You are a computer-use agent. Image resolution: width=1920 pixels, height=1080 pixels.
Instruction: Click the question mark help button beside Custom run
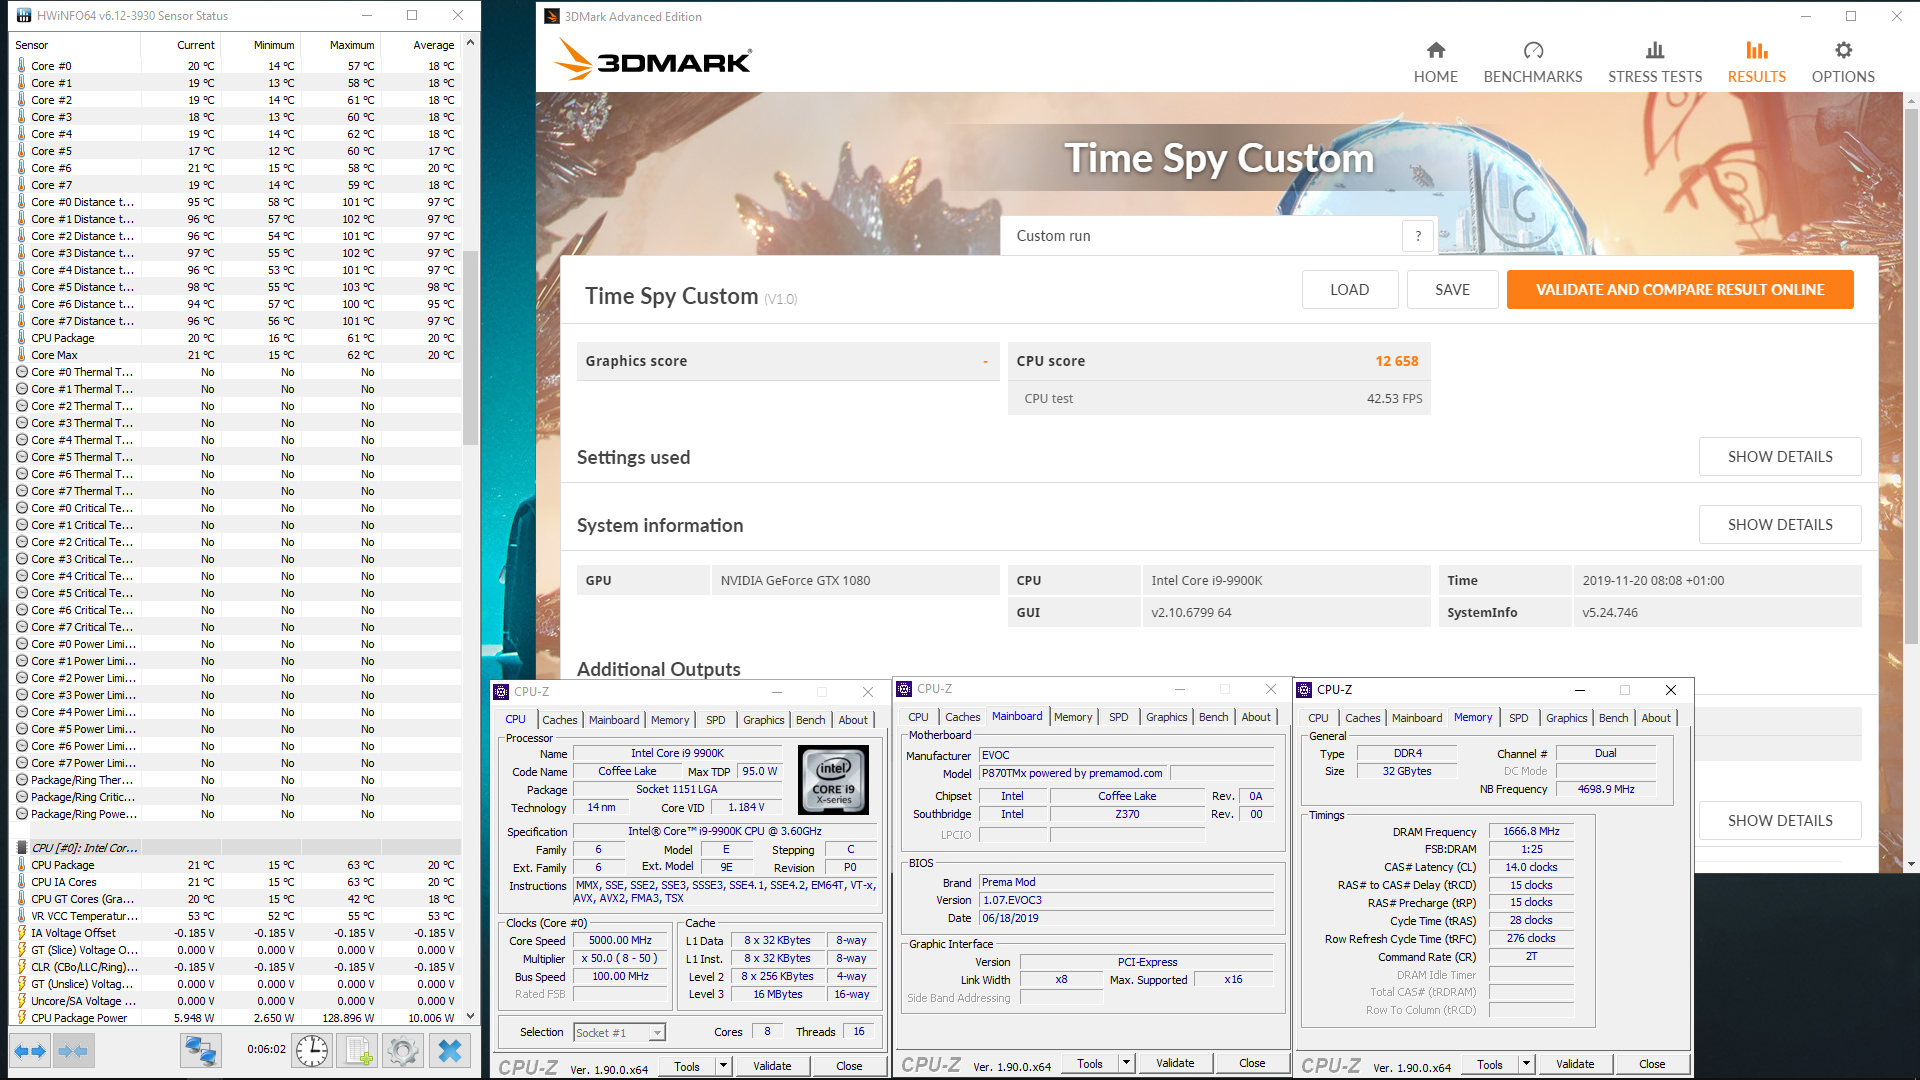coord(1417,236)
